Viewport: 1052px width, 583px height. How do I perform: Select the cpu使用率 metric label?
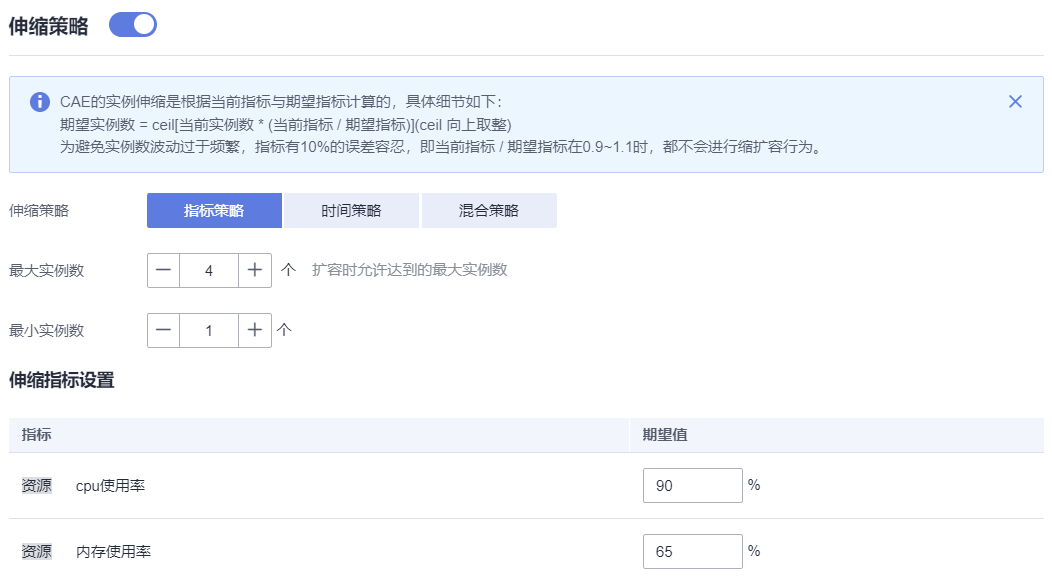coord(110,486)
